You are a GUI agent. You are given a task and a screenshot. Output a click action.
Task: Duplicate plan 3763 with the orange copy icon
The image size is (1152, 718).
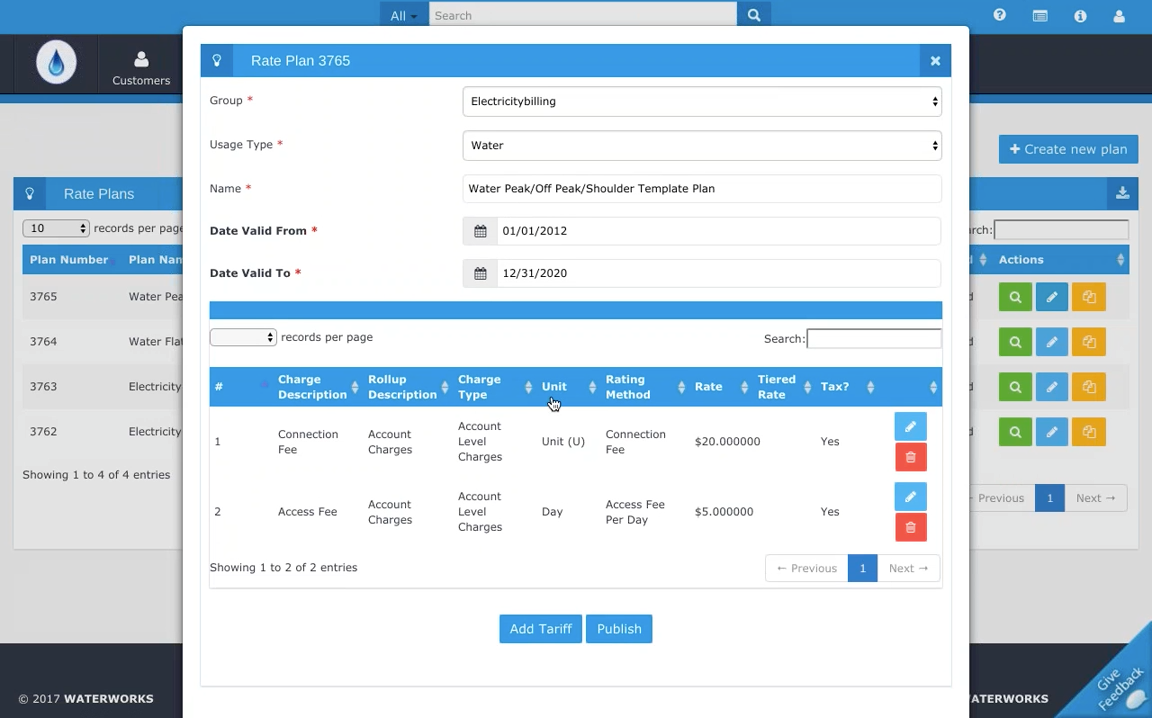pos(1088,387)
